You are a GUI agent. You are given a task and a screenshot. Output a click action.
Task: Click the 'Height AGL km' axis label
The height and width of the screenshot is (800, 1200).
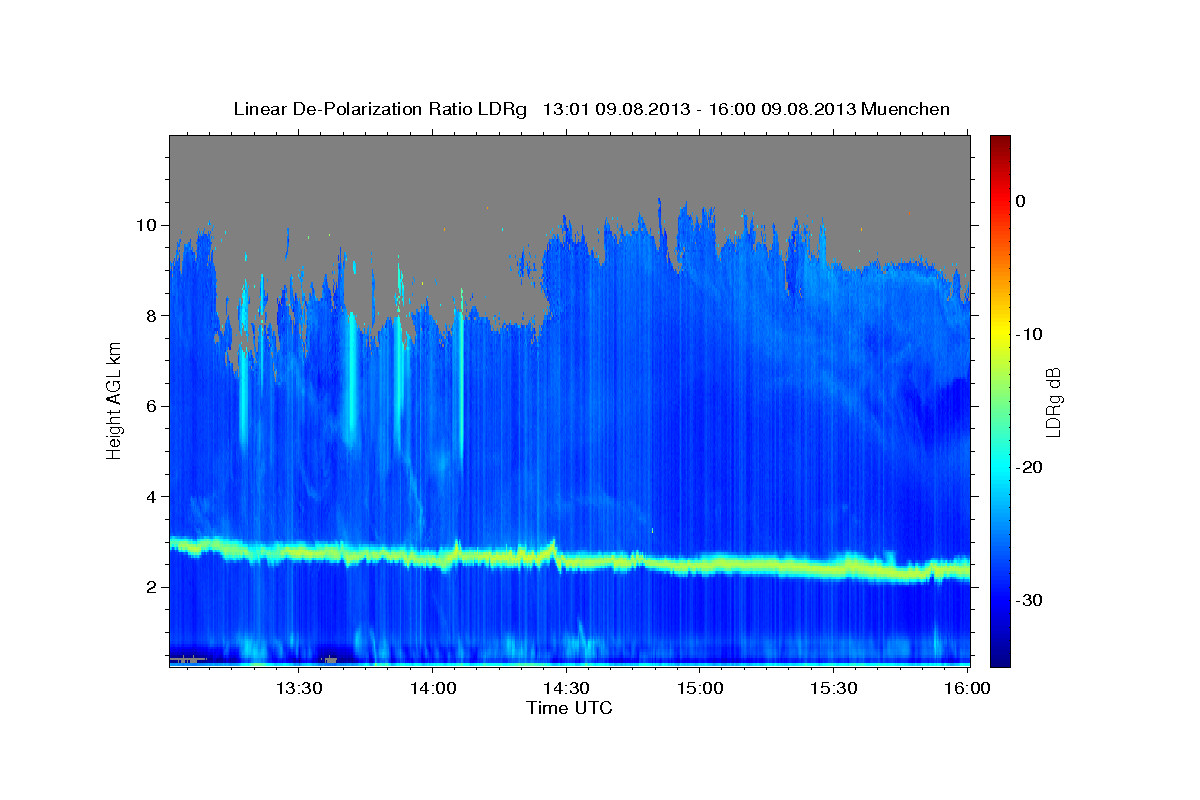point(114,401)
